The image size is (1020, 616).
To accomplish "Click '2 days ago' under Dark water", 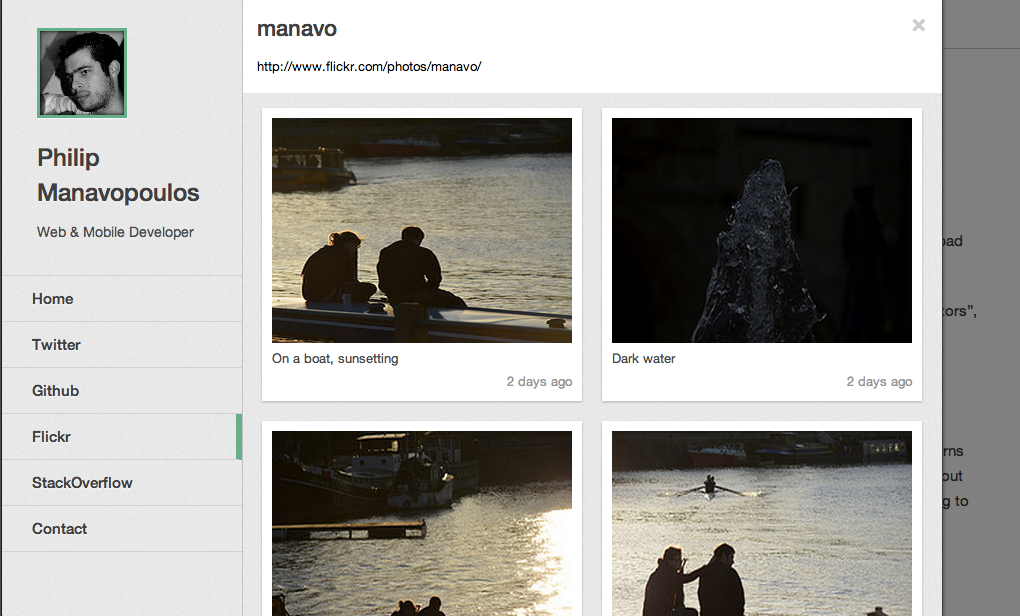I will [879, 382].
